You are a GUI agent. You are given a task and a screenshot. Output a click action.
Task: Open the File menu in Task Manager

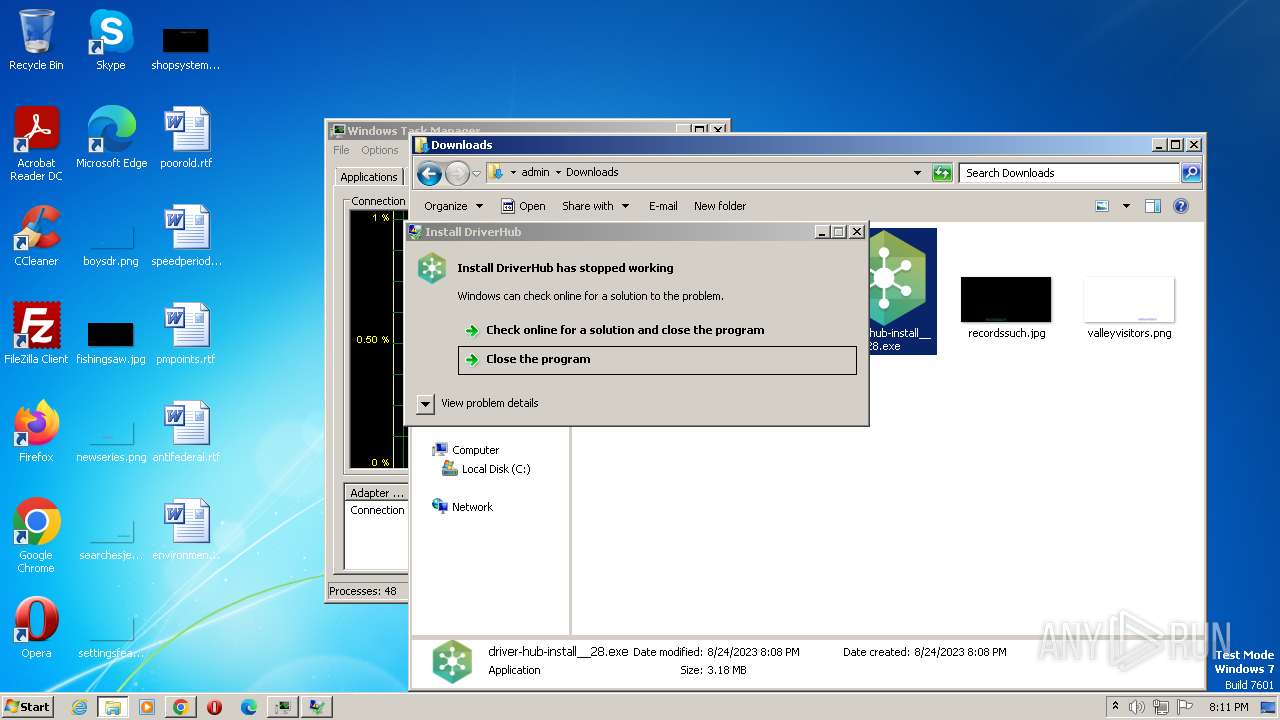[342, 150]
